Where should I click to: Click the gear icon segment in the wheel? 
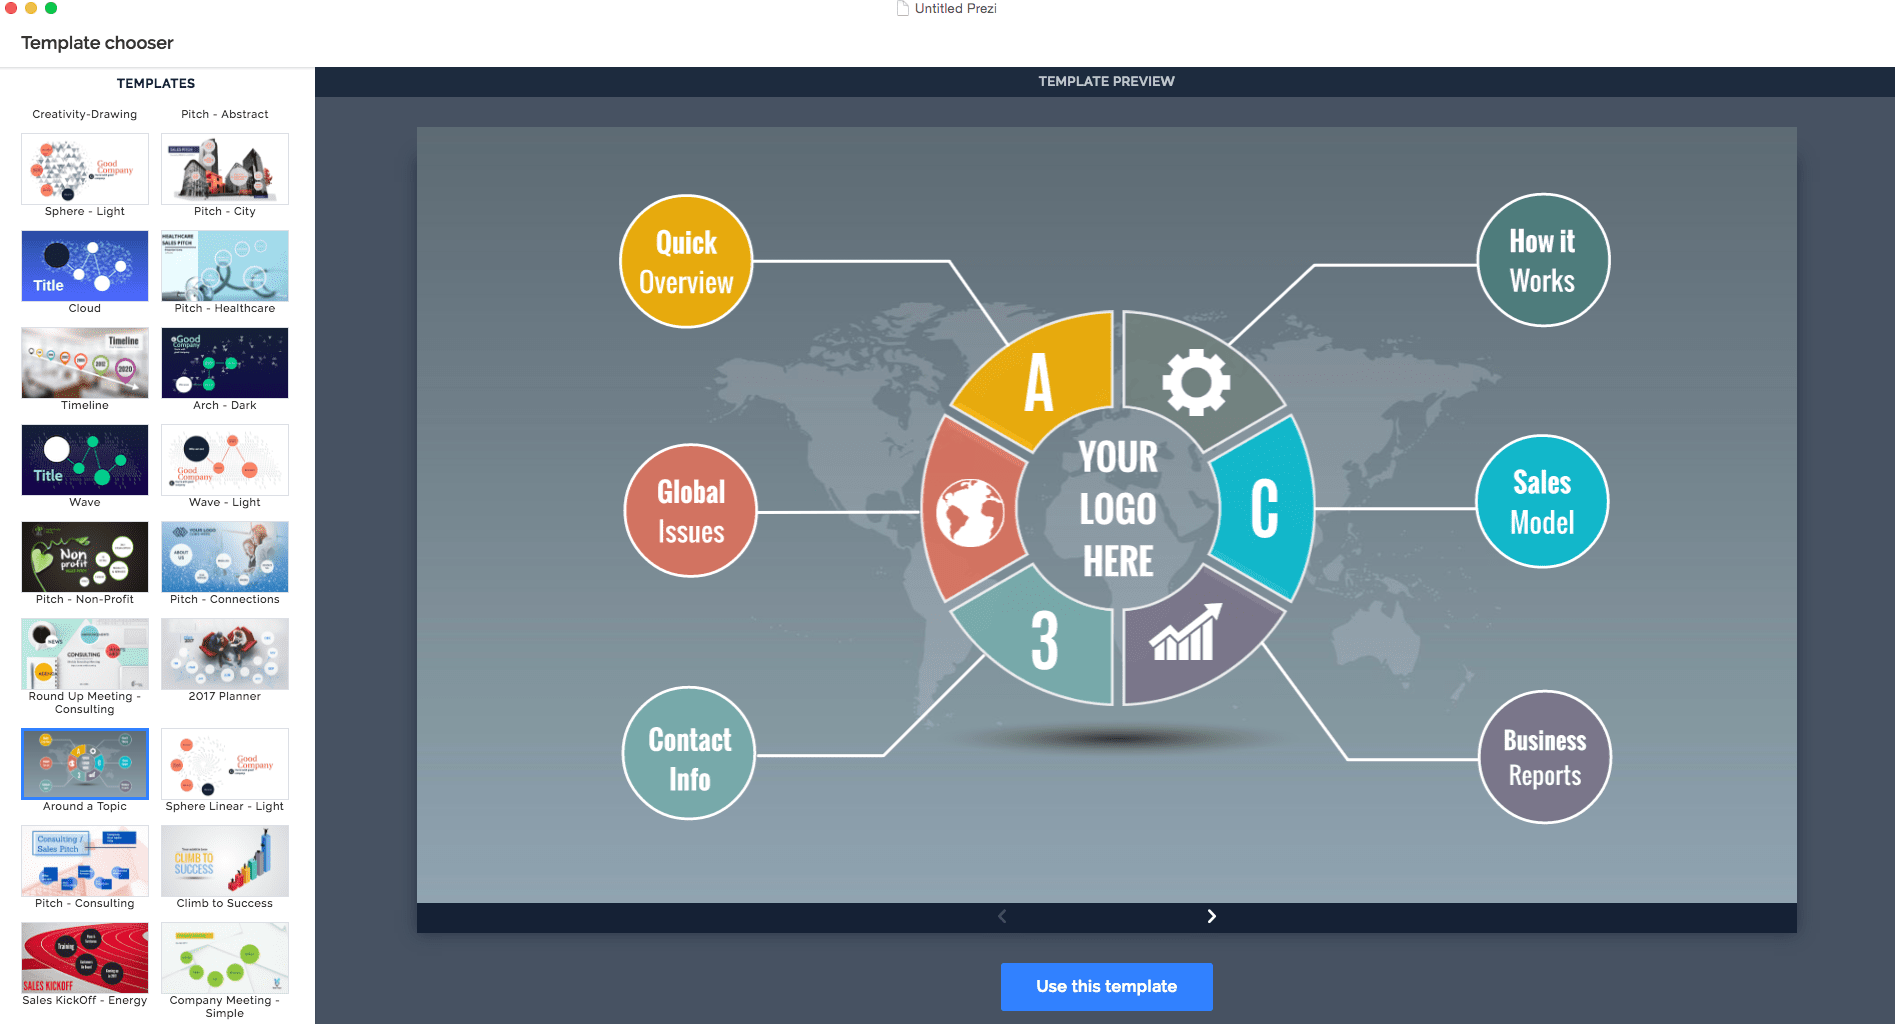[1198, 382]
